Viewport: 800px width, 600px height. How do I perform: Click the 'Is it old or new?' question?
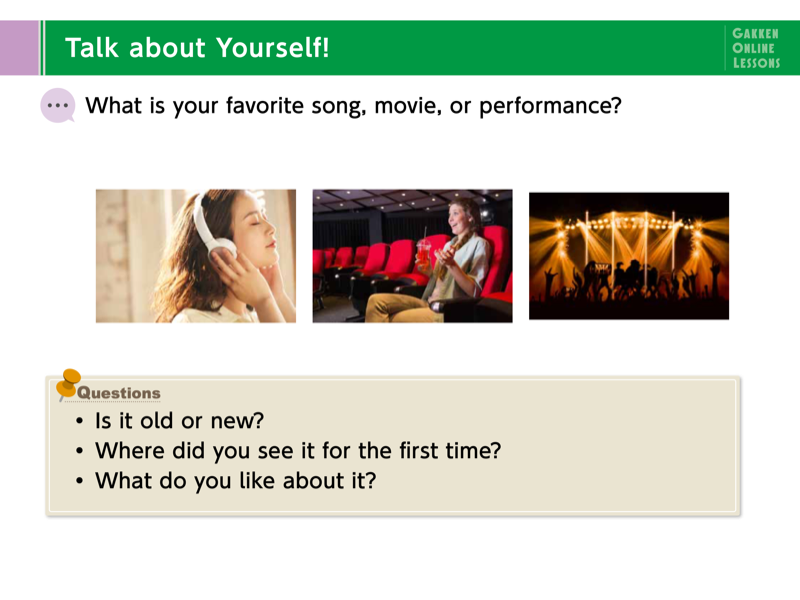pyautogui.click(x=179, y=421)
